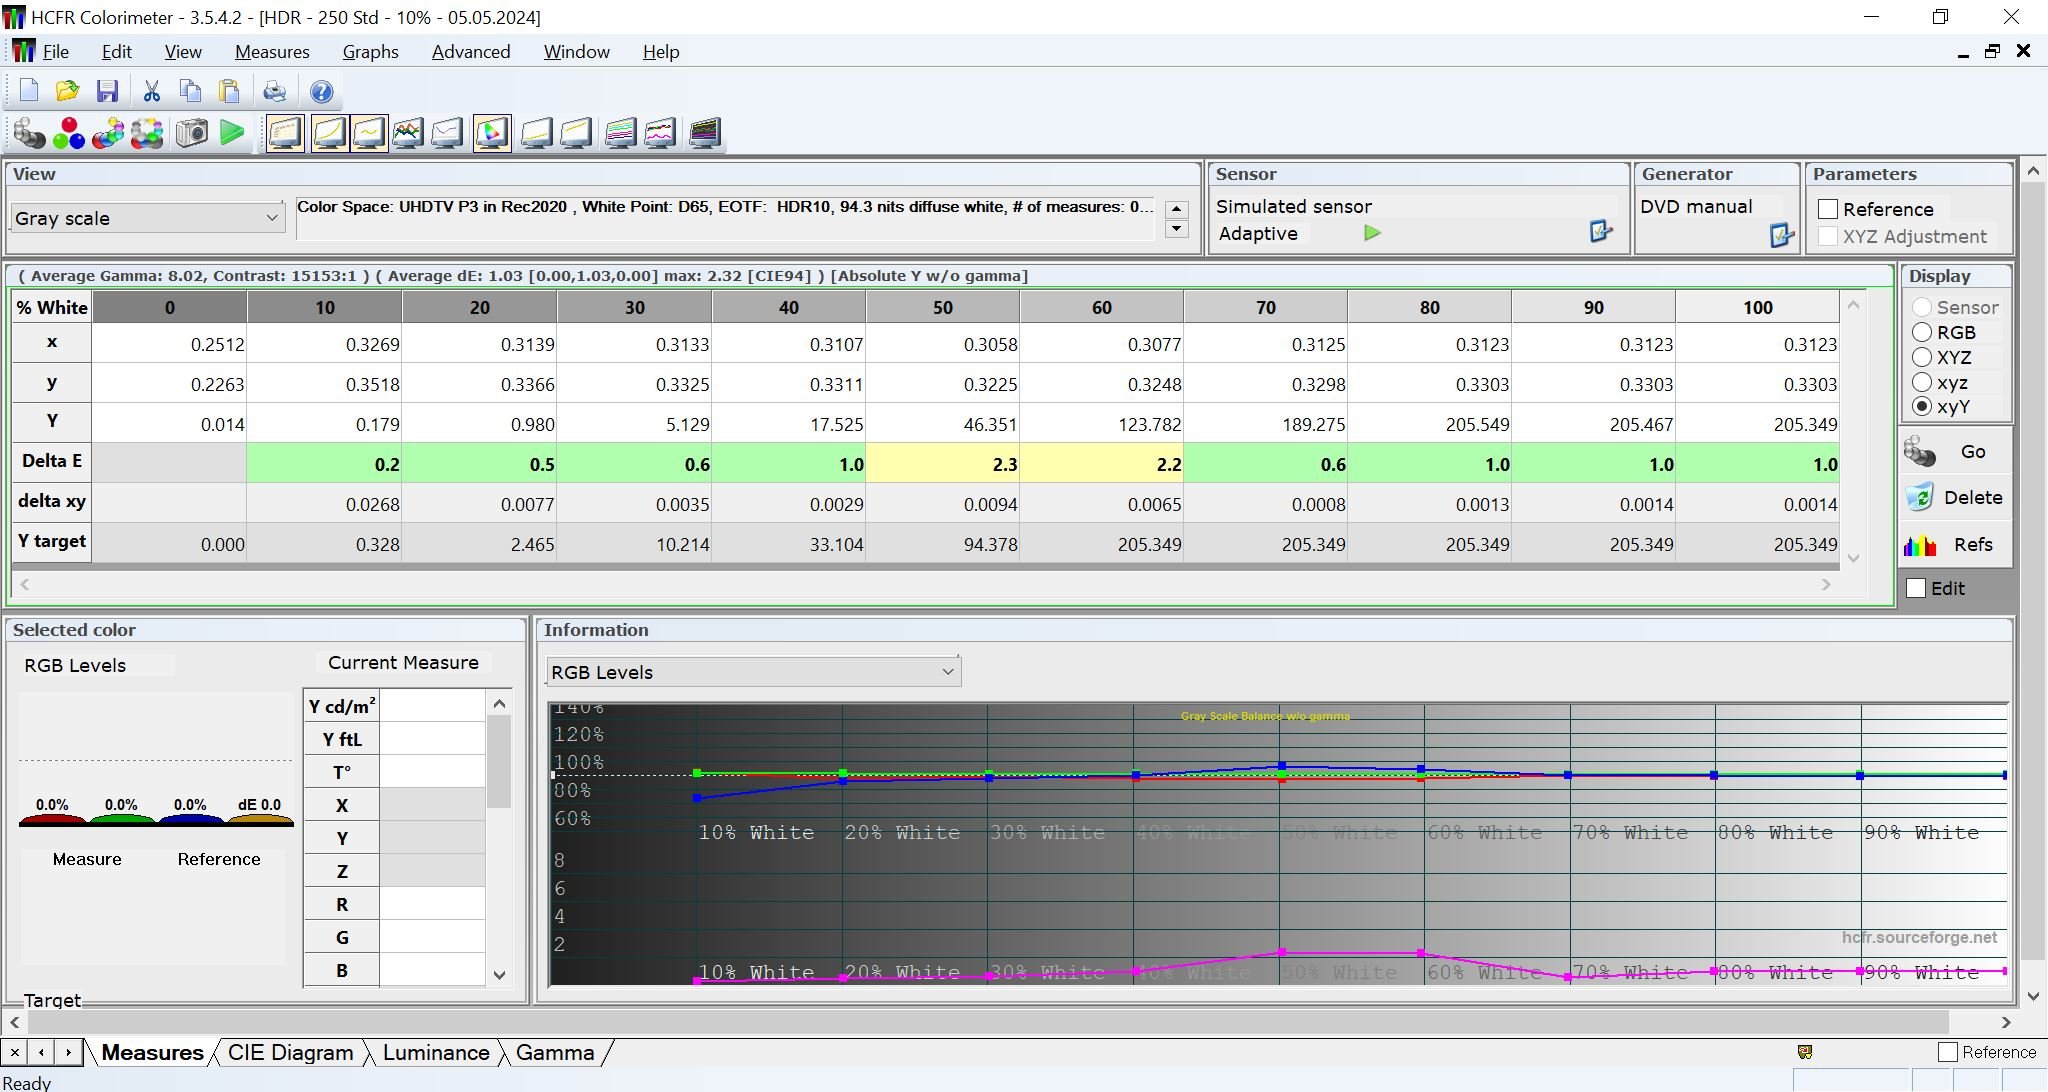Image resolution: width=2048 pixels, height=1092 pixels.
Task: Open the Measures menu
Action: click(271, 52)
